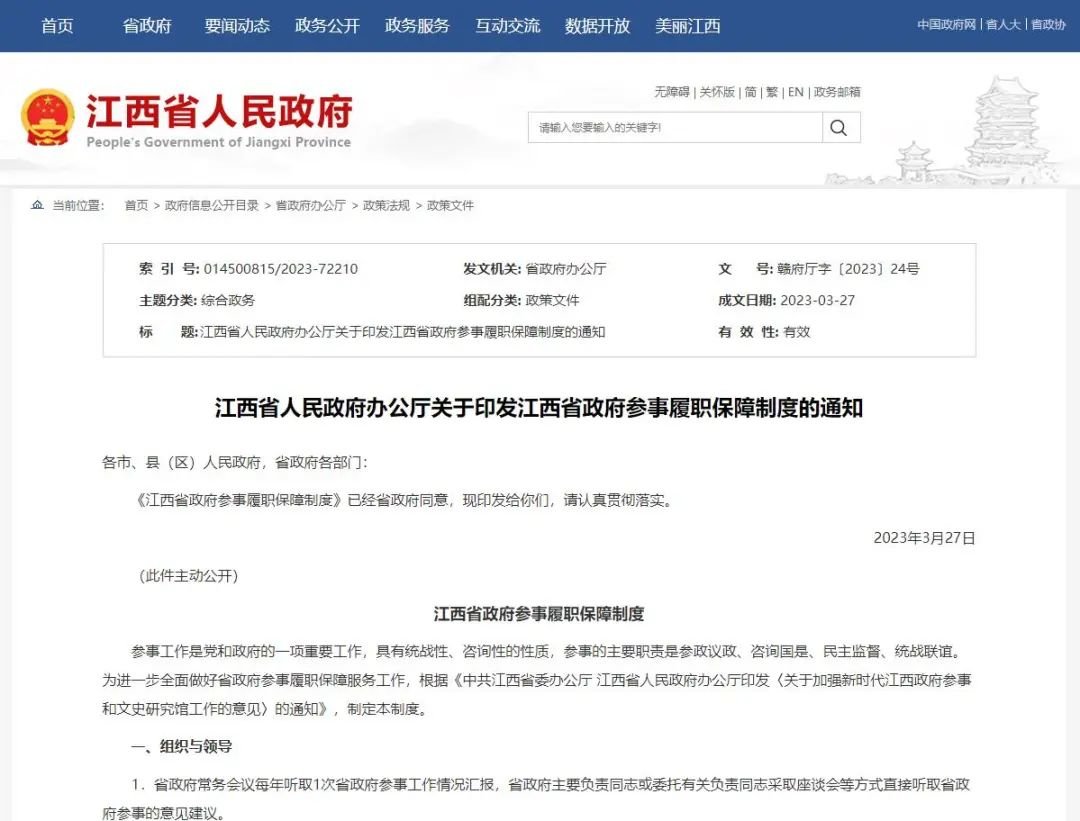Switch to simplified Chinese 简
Viewport: 1080px width, 821px height.
pos(751,92)
